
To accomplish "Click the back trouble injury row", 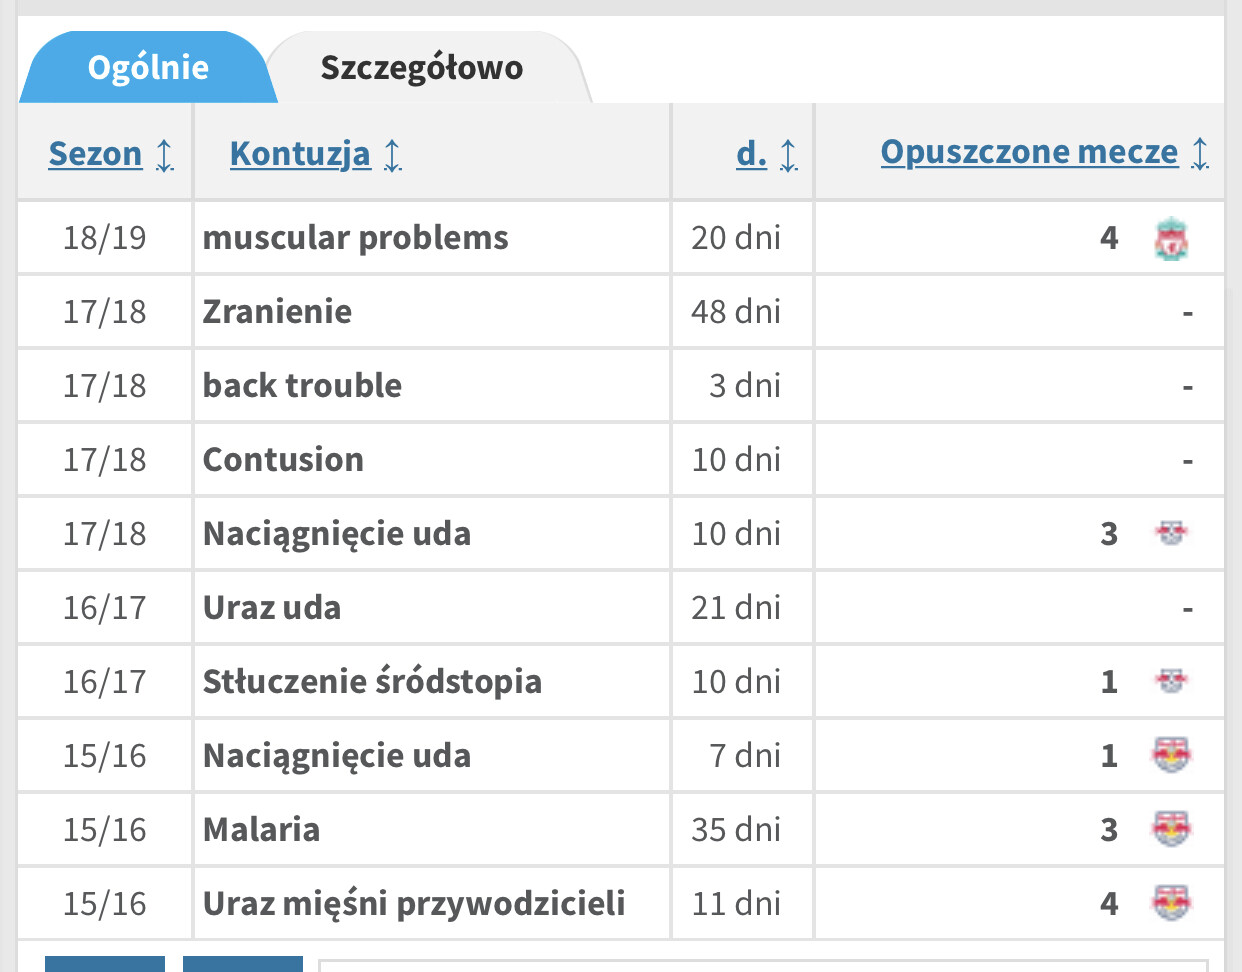I will (620, 386).
